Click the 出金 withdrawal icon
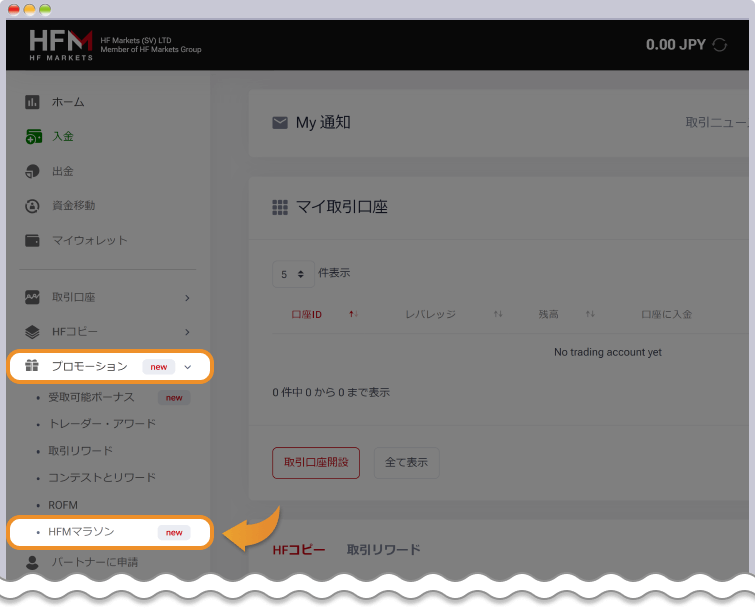 tap(32, 171)
